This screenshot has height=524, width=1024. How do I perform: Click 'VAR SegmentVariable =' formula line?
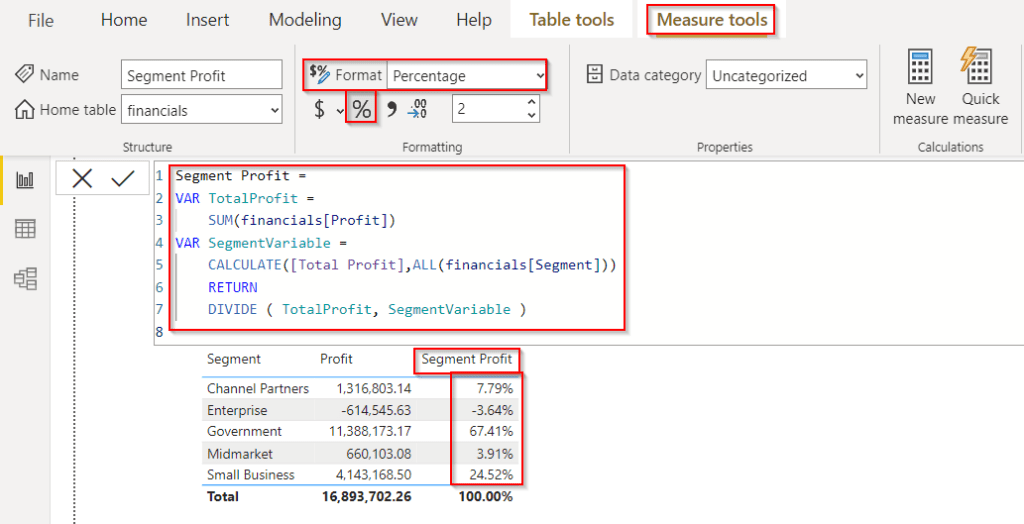coord(261,242)
